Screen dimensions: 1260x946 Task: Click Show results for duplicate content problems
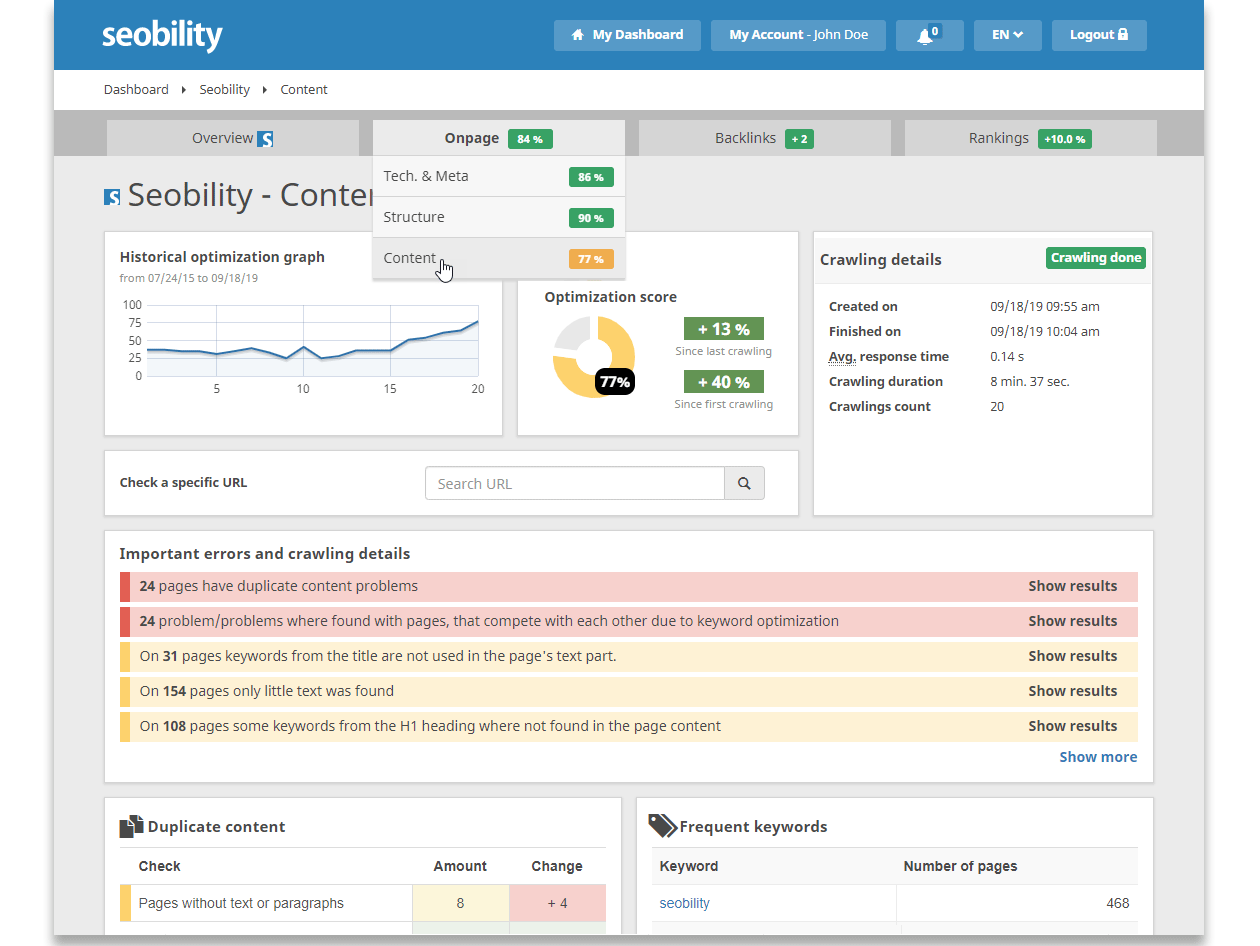click(x=1073, y=587)
